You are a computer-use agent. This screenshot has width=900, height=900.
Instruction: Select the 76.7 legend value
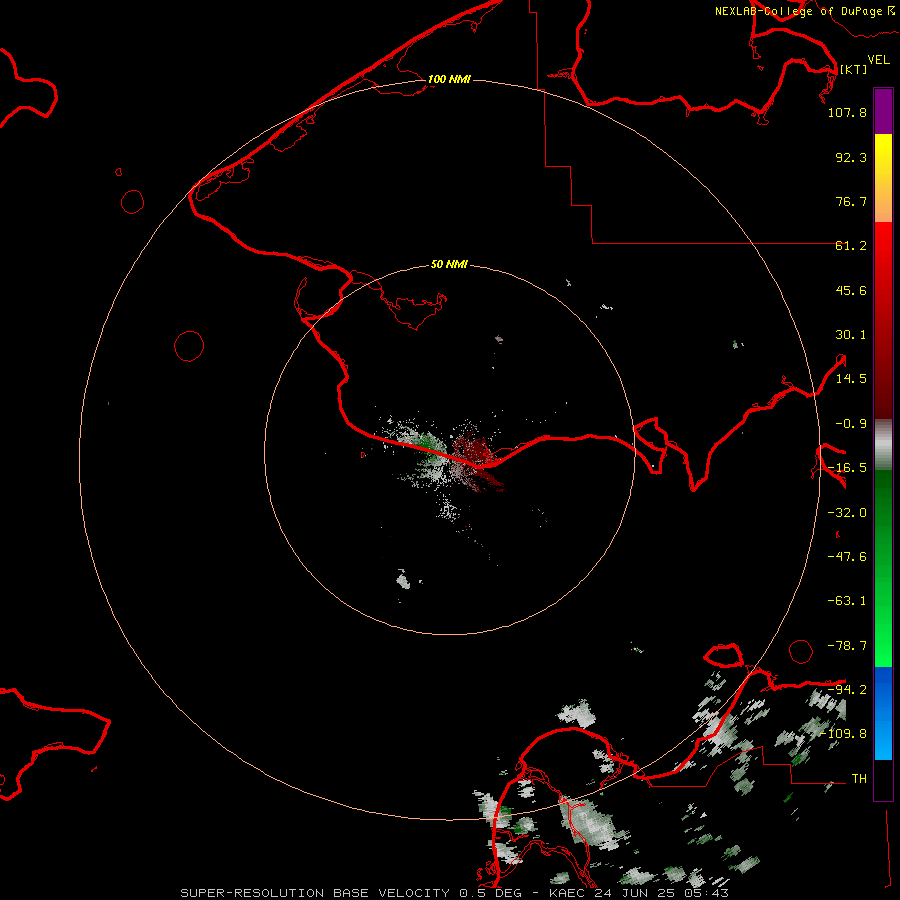tap(851, 201)
